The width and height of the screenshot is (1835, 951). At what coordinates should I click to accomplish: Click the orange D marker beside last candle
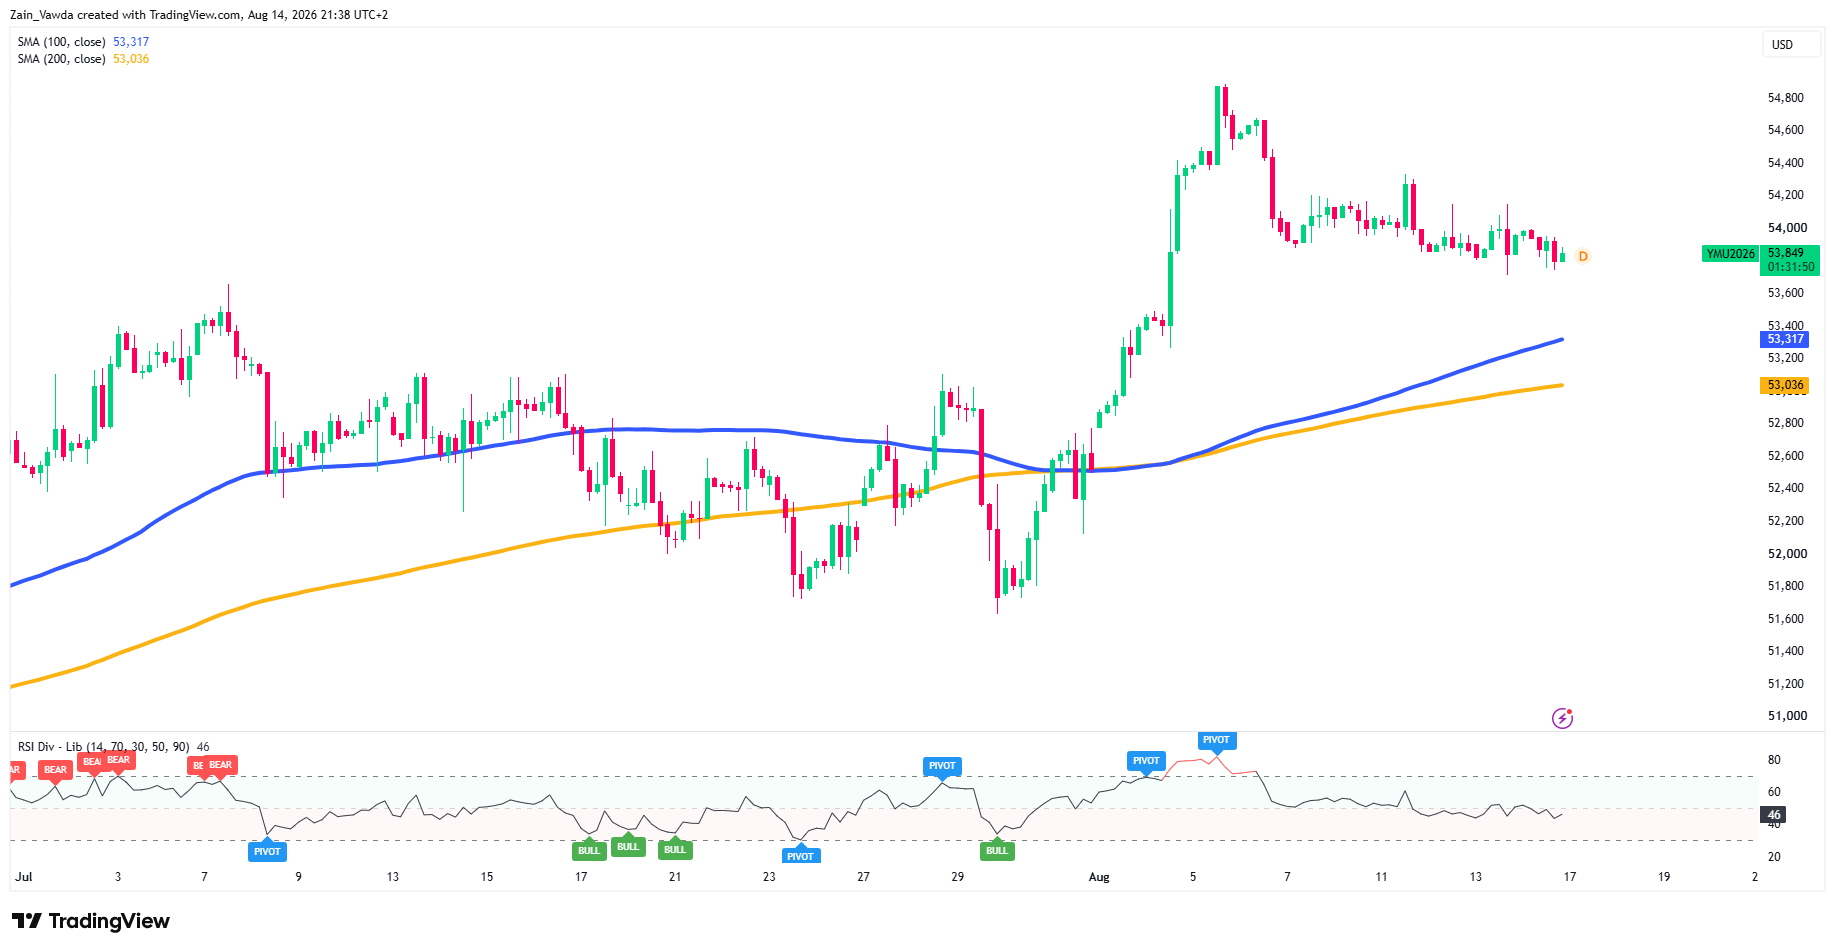(x=1583, y=257)
